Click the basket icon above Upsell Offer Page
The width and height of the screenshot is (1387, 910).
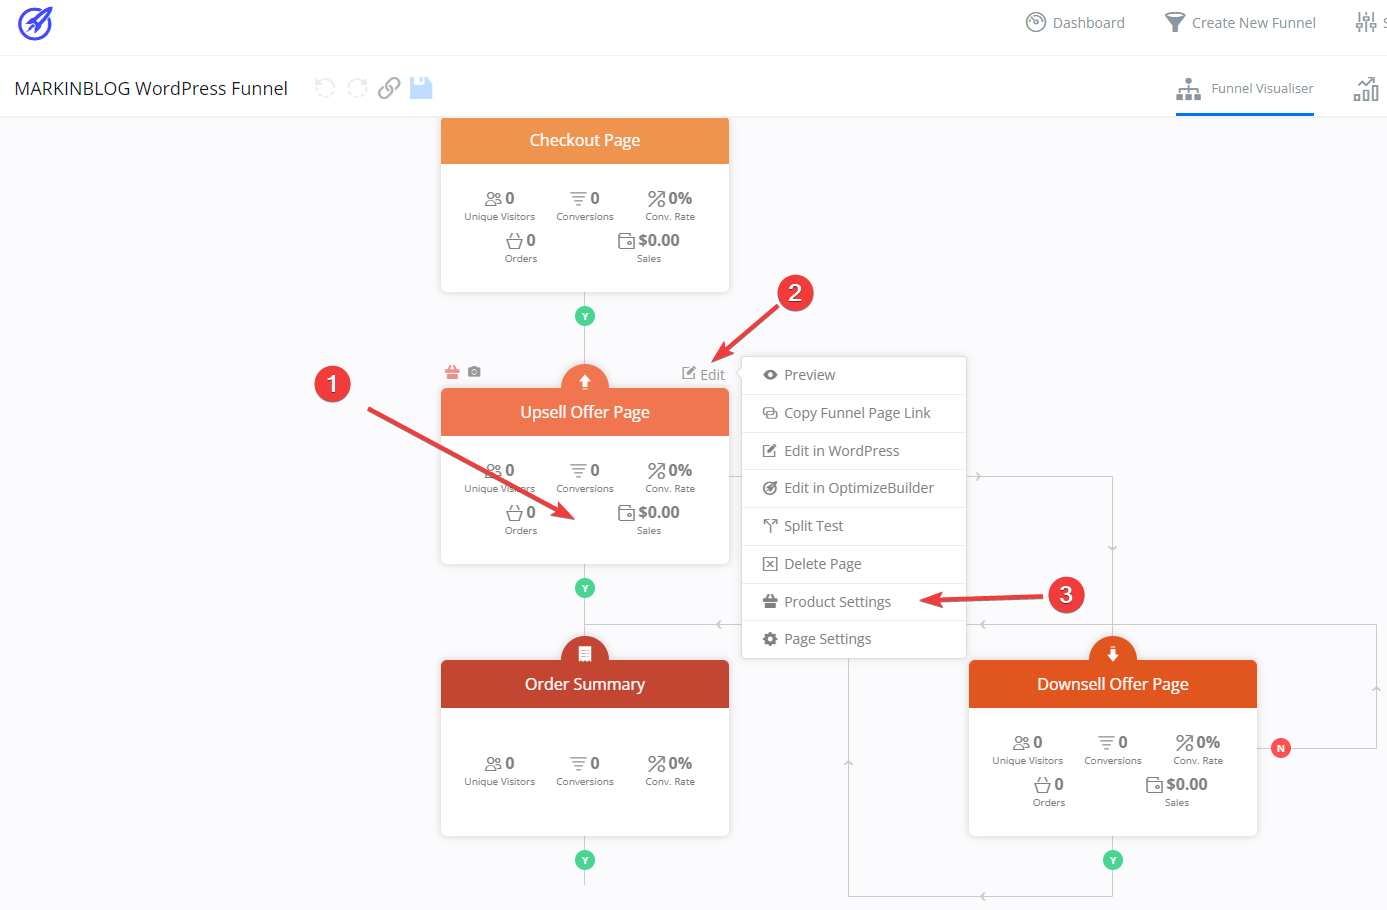pos(452,372)
